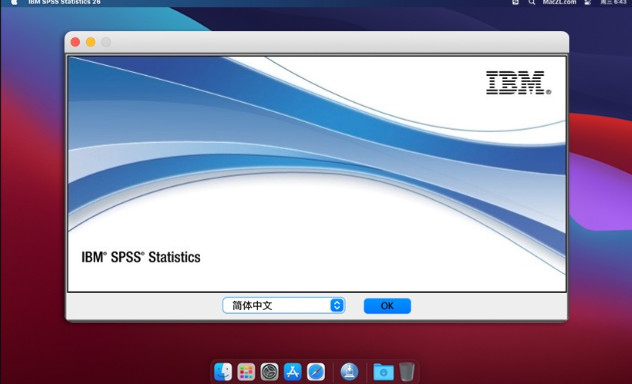Open Finder from the dock

[x=223, y=372]
